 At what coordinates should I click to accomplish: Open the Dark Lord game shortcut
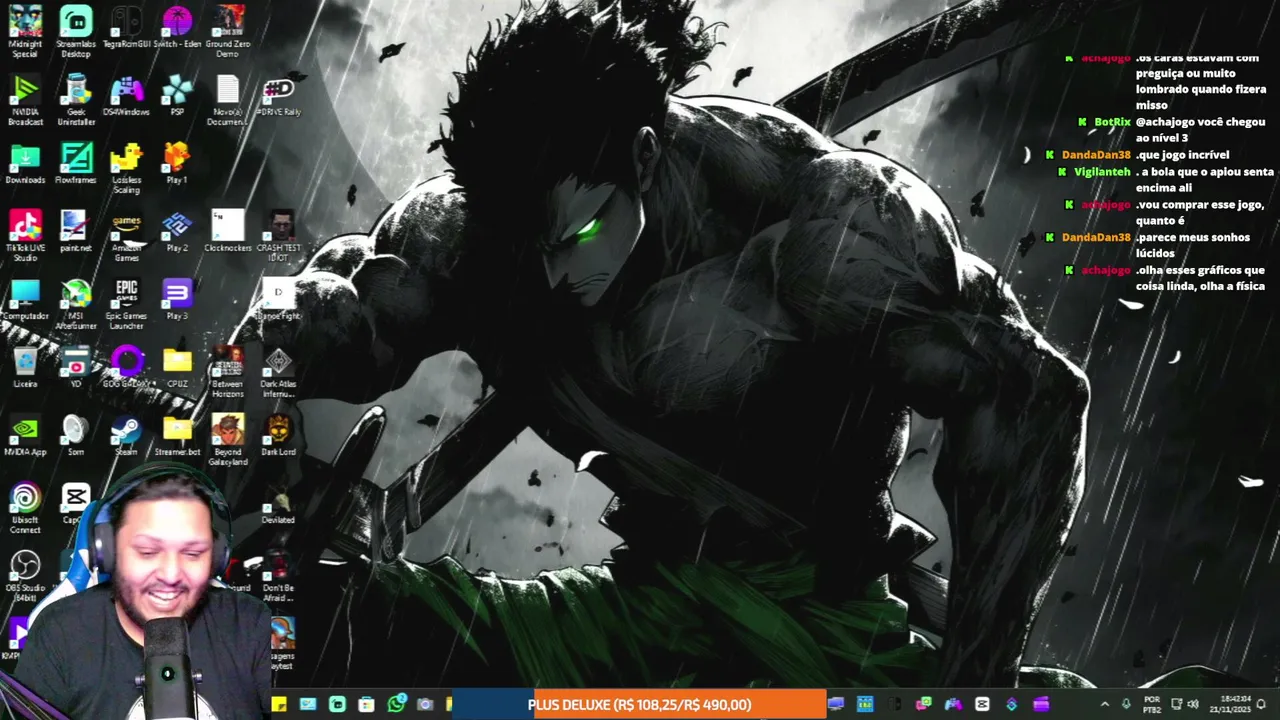tap(279, 436)
